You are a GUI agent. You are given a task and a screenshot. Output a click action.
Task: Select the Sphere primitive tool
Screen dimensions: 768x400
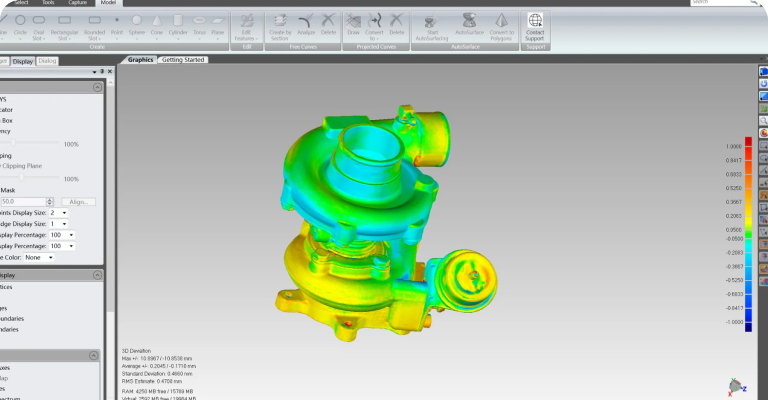136,24
